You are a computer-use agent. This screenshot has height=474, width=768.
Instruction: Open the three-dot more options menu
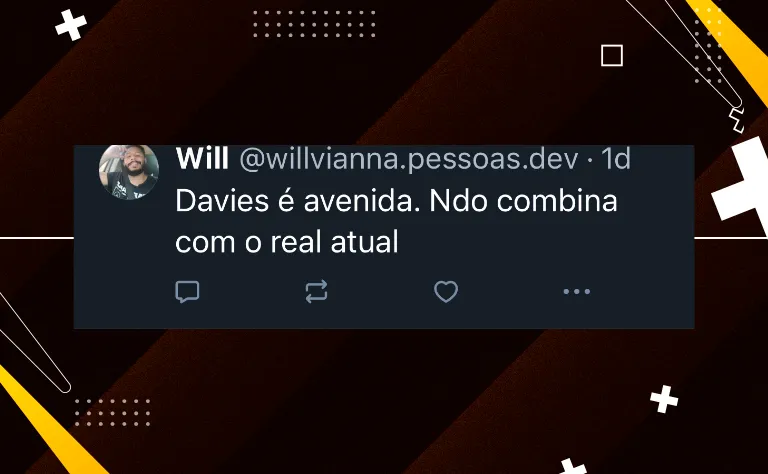(576, 291)
